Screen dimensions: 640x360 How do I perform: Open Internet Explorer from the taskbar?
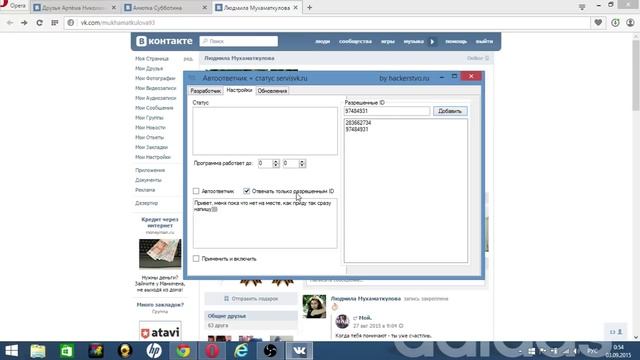point(241,351)
